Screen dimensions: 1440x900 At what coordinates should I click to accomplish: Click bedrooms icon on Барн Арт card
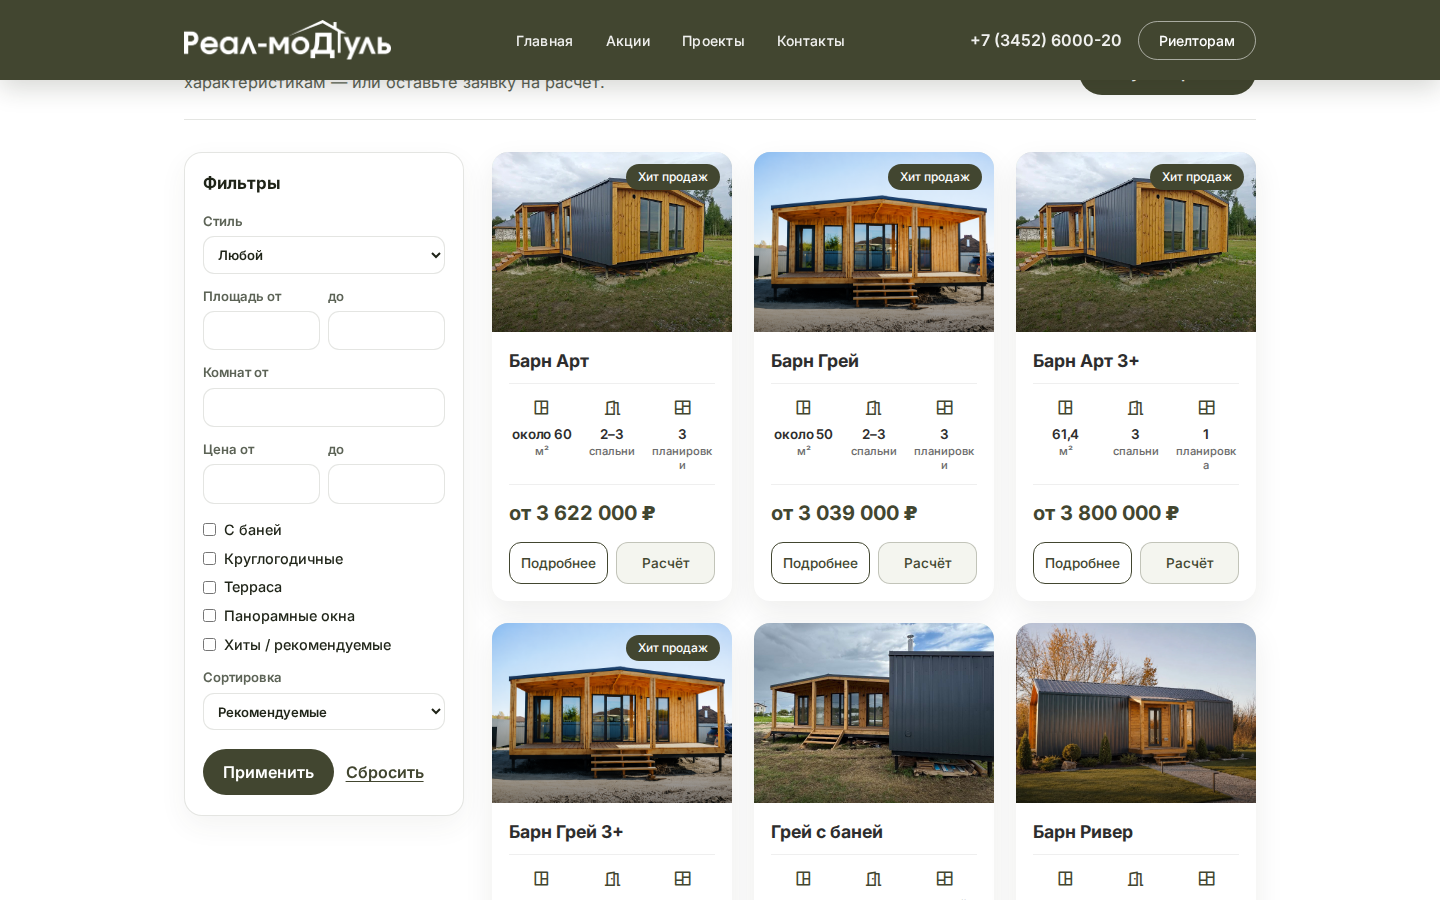pos(612,408)
